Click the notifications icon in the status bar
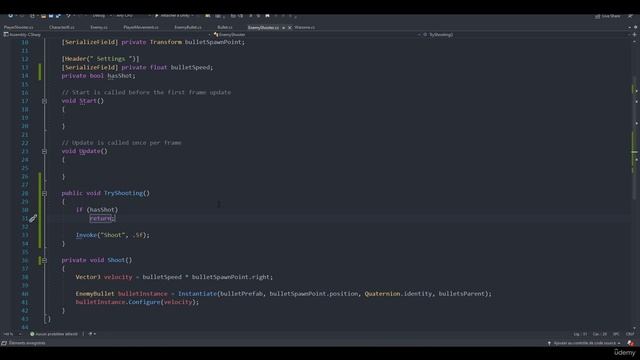Screen dimensions: 640x360 [631, 343]
